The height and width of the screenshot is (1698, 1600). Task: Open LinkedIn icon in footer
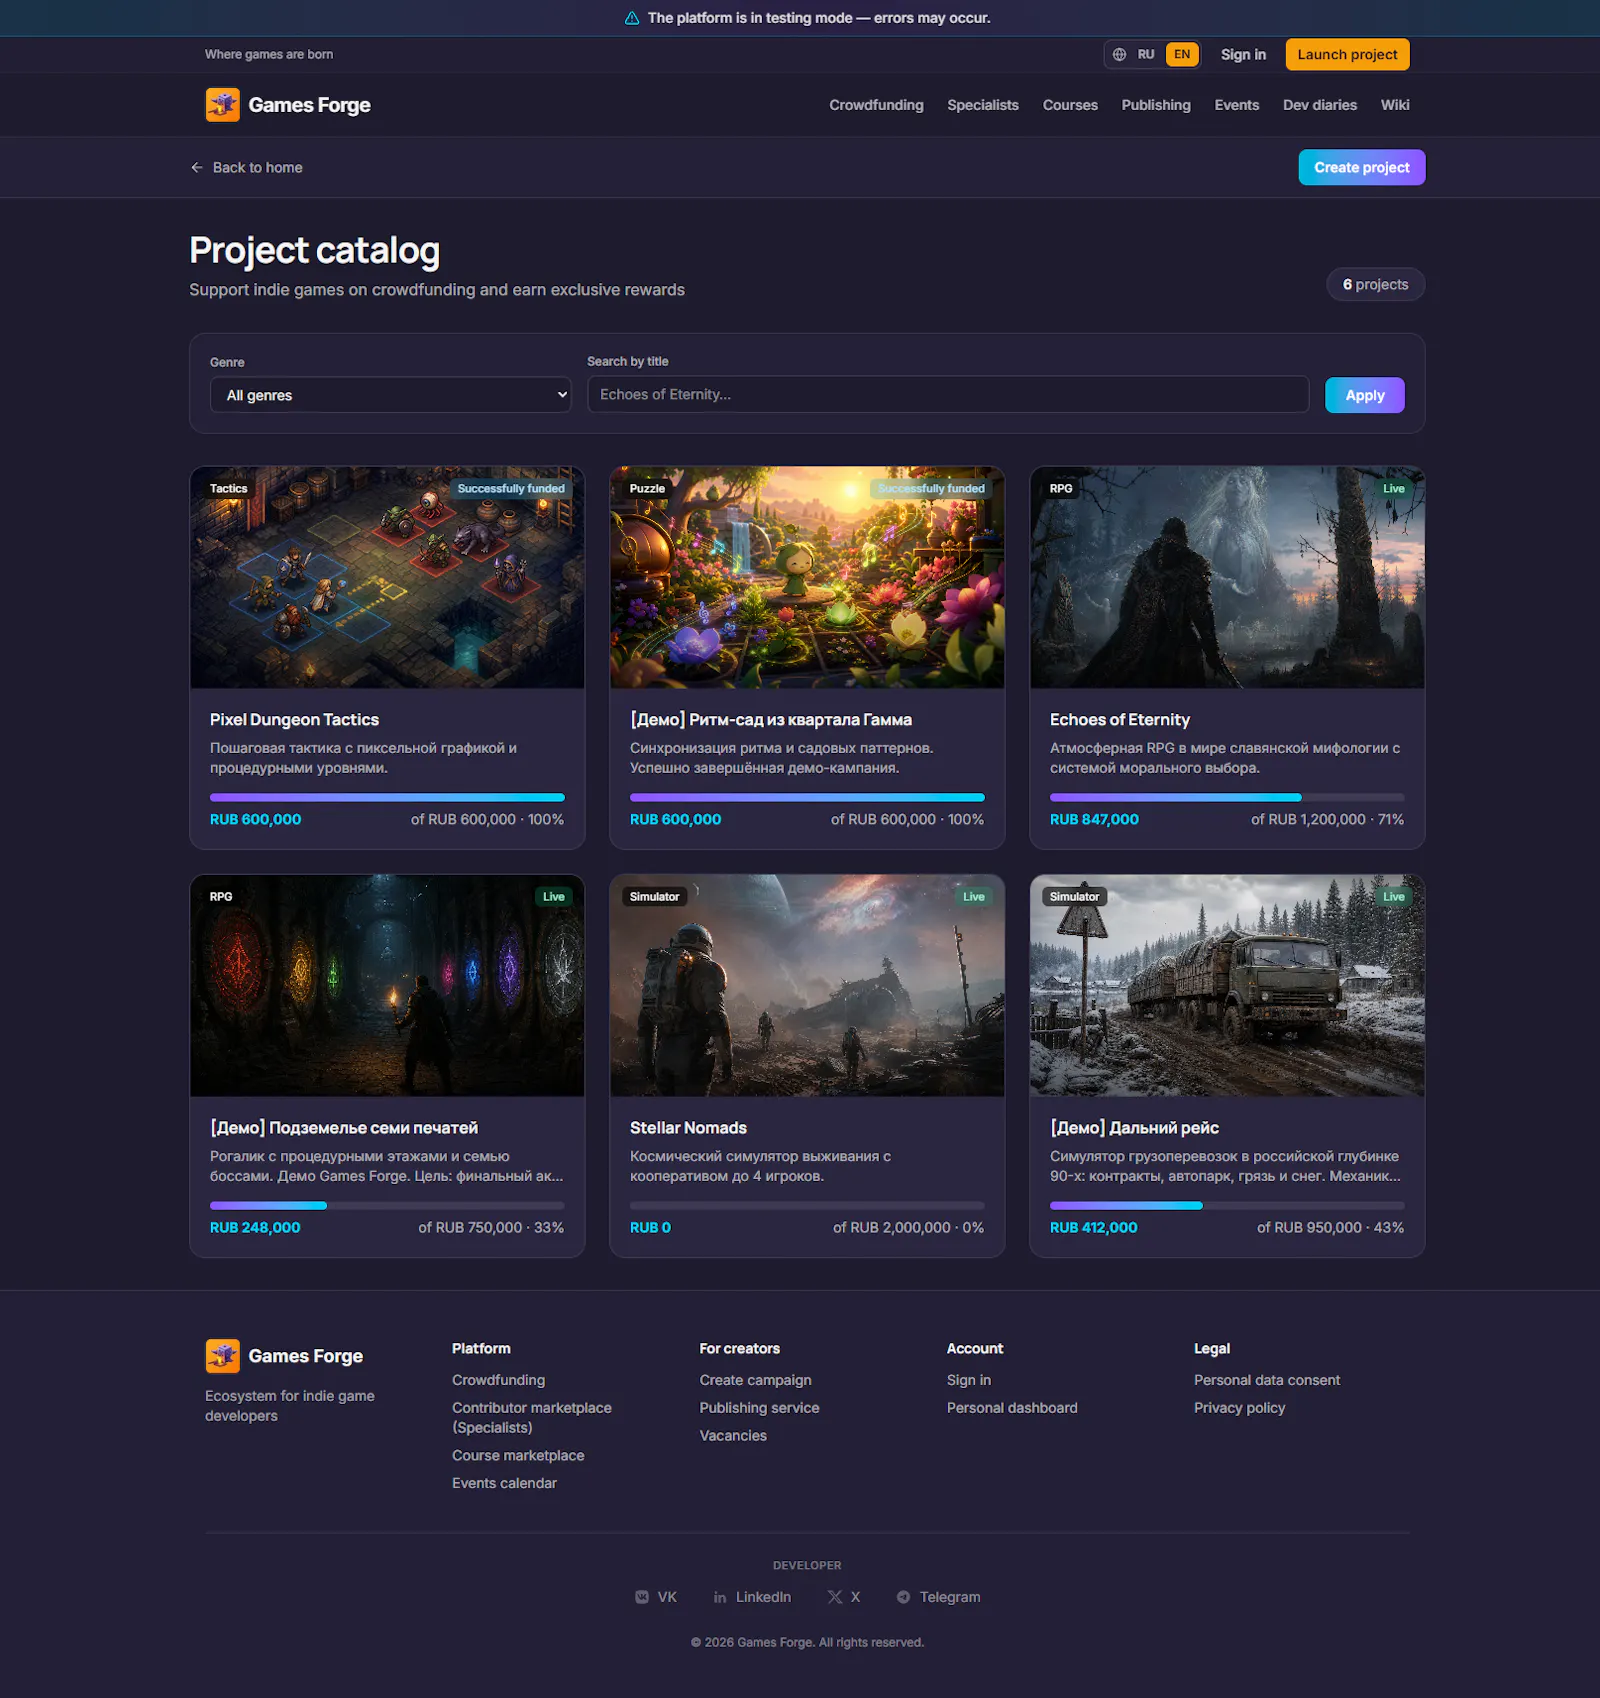pyautogui.click(x=720, y=1597)
